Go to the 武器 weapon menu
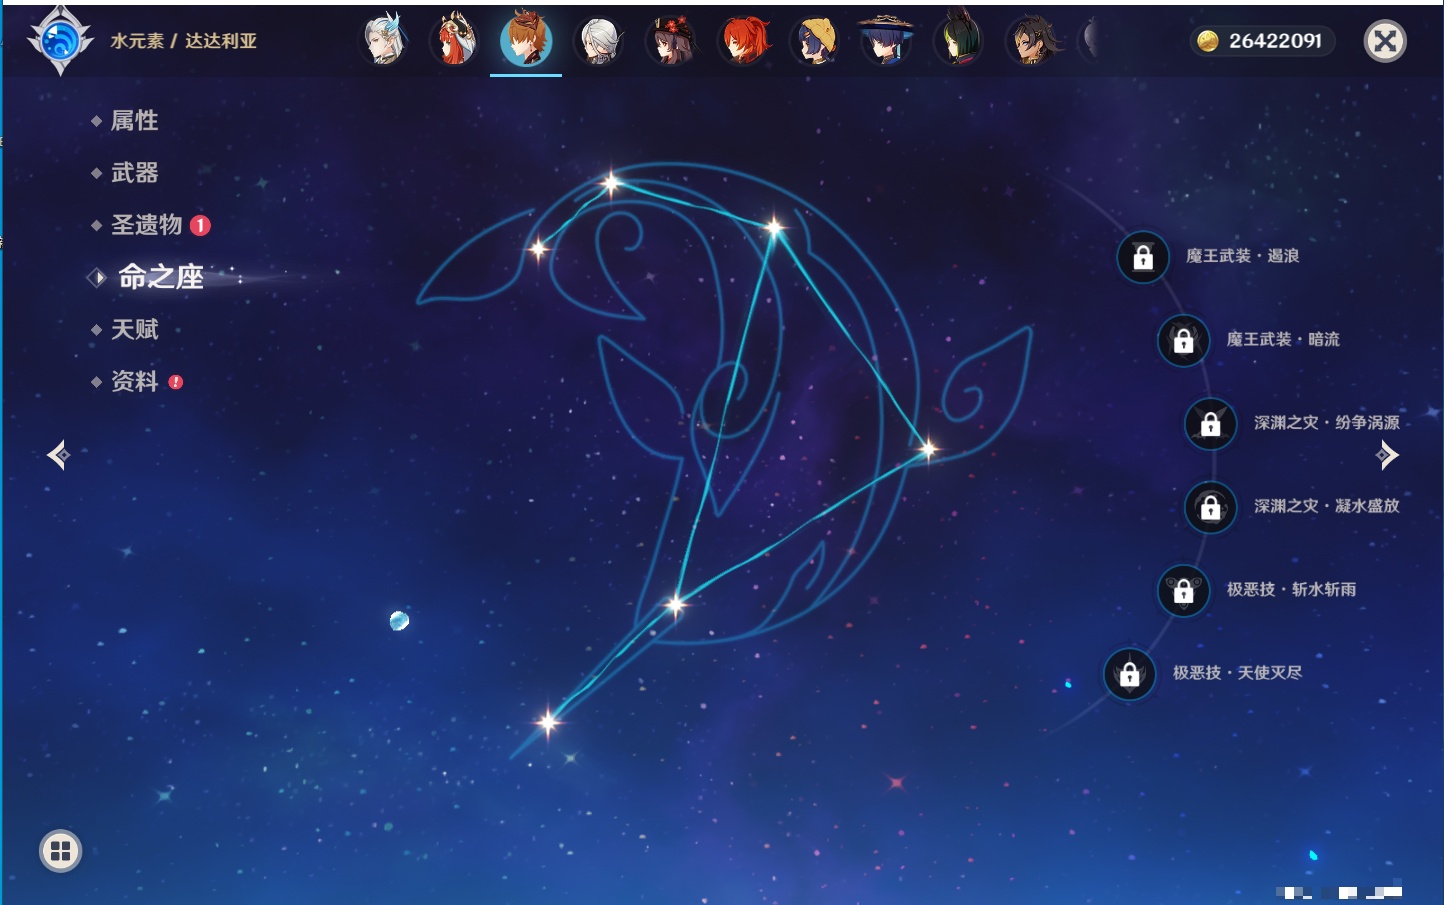Image resolution: width=1444 pixels, height=905 pixels. [x=134, y=173]
